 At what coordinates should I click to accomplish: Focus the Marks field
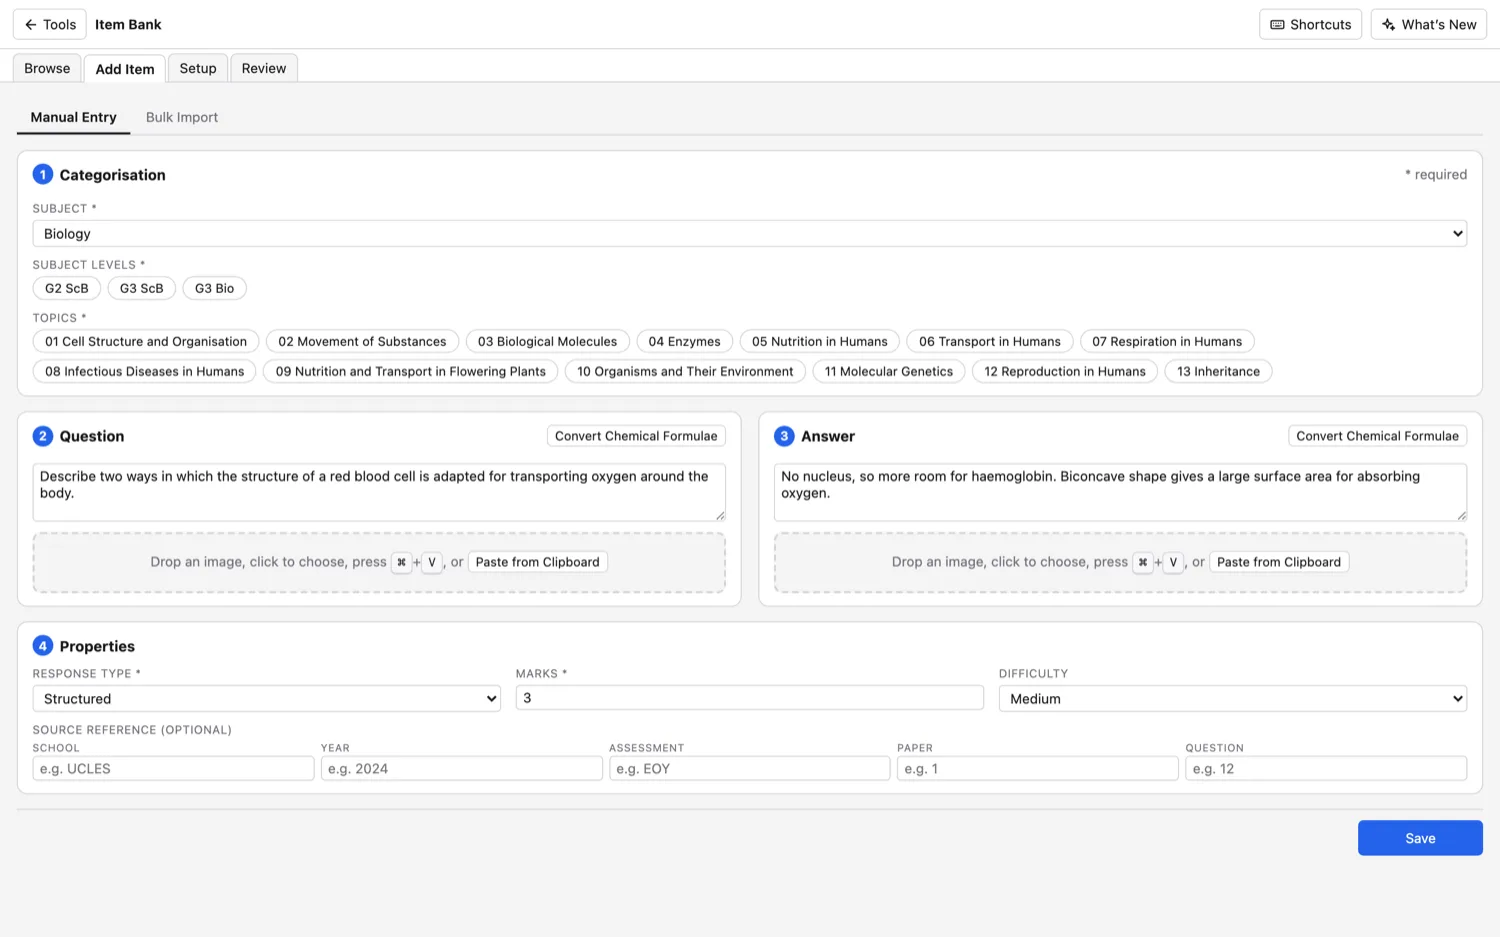(x=749, y=697)
